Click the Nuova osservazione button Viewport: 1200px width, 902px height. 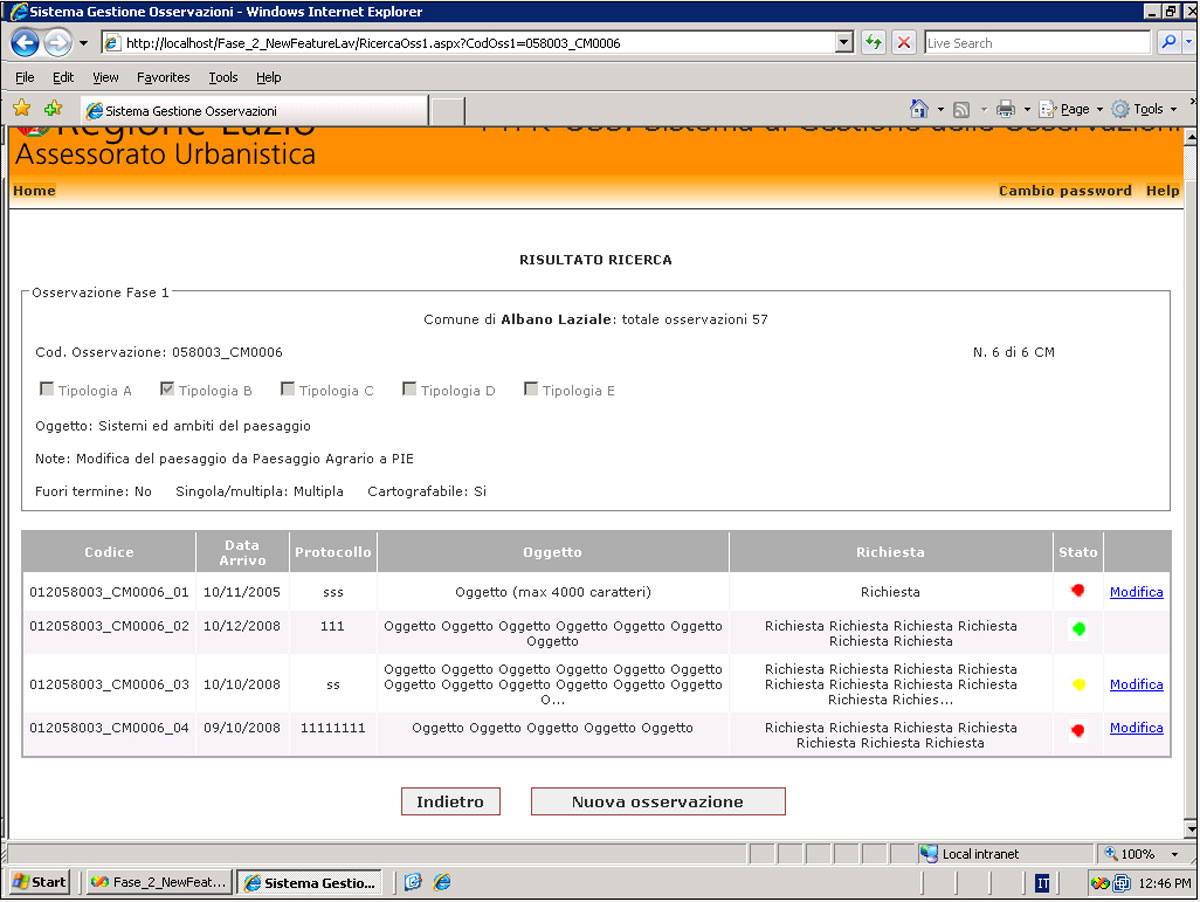pos(657,802)
